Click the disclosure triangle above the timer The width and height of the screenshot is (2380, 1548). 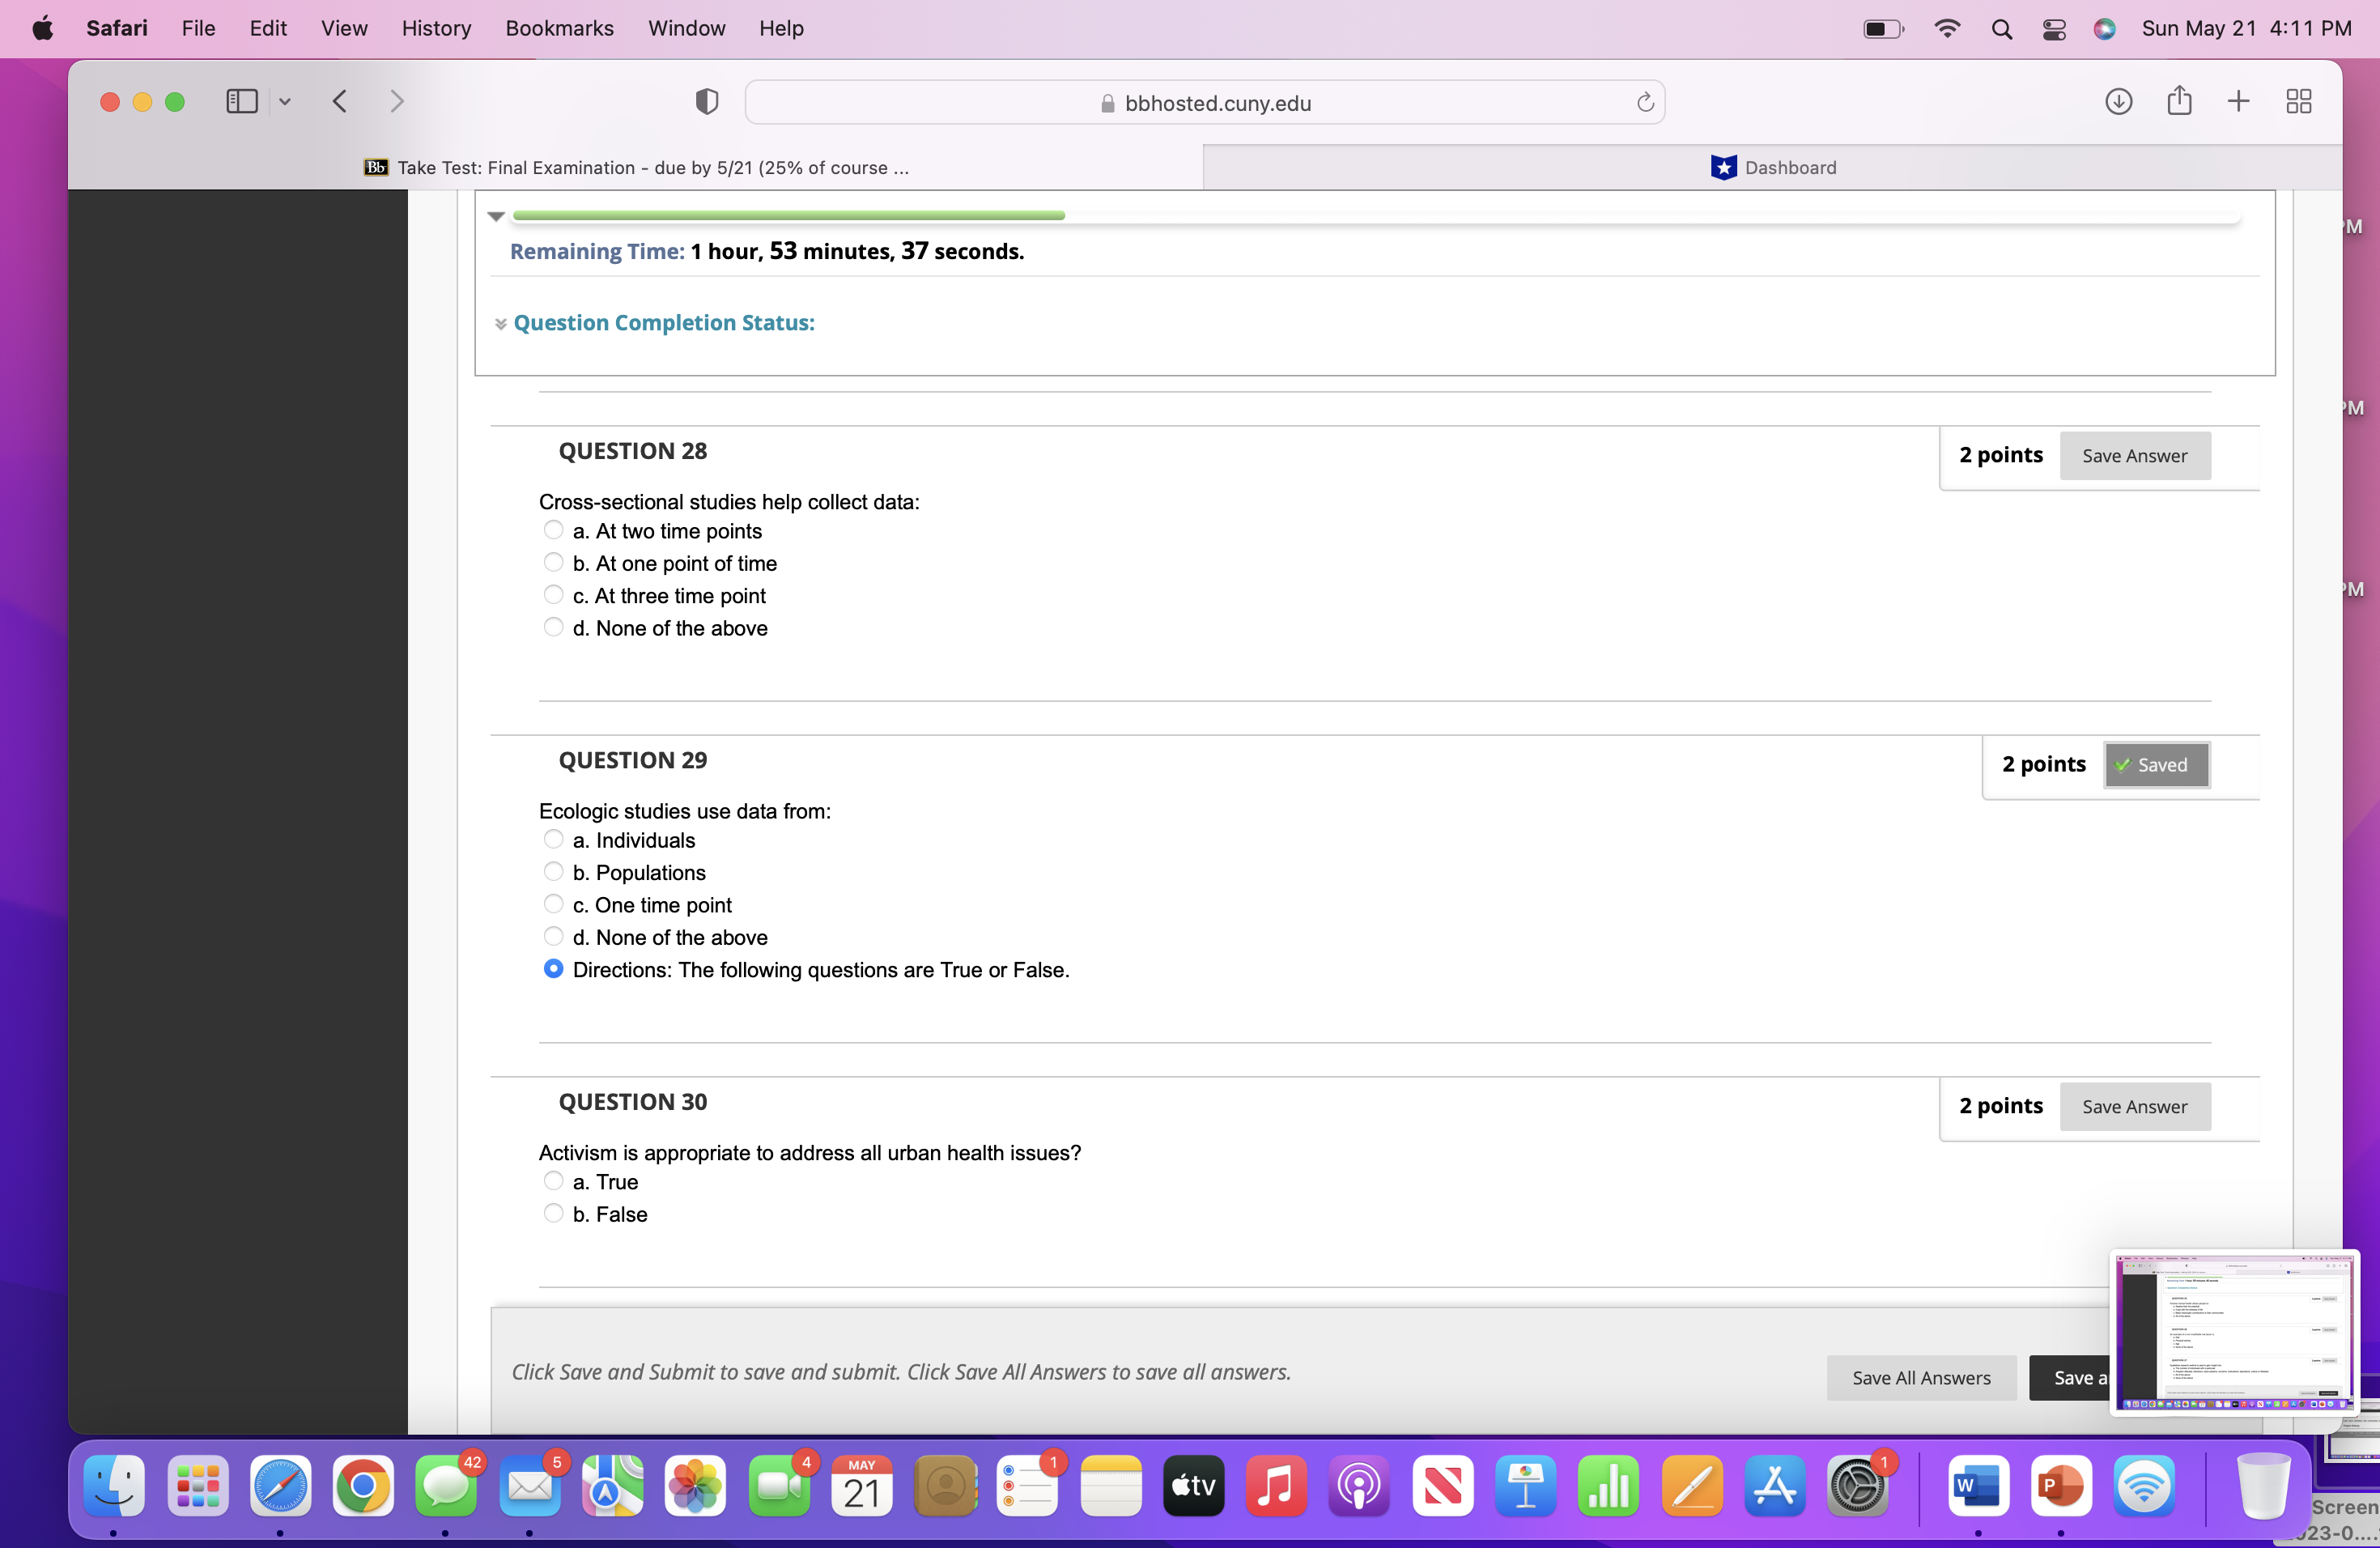(x=496, y=216)
